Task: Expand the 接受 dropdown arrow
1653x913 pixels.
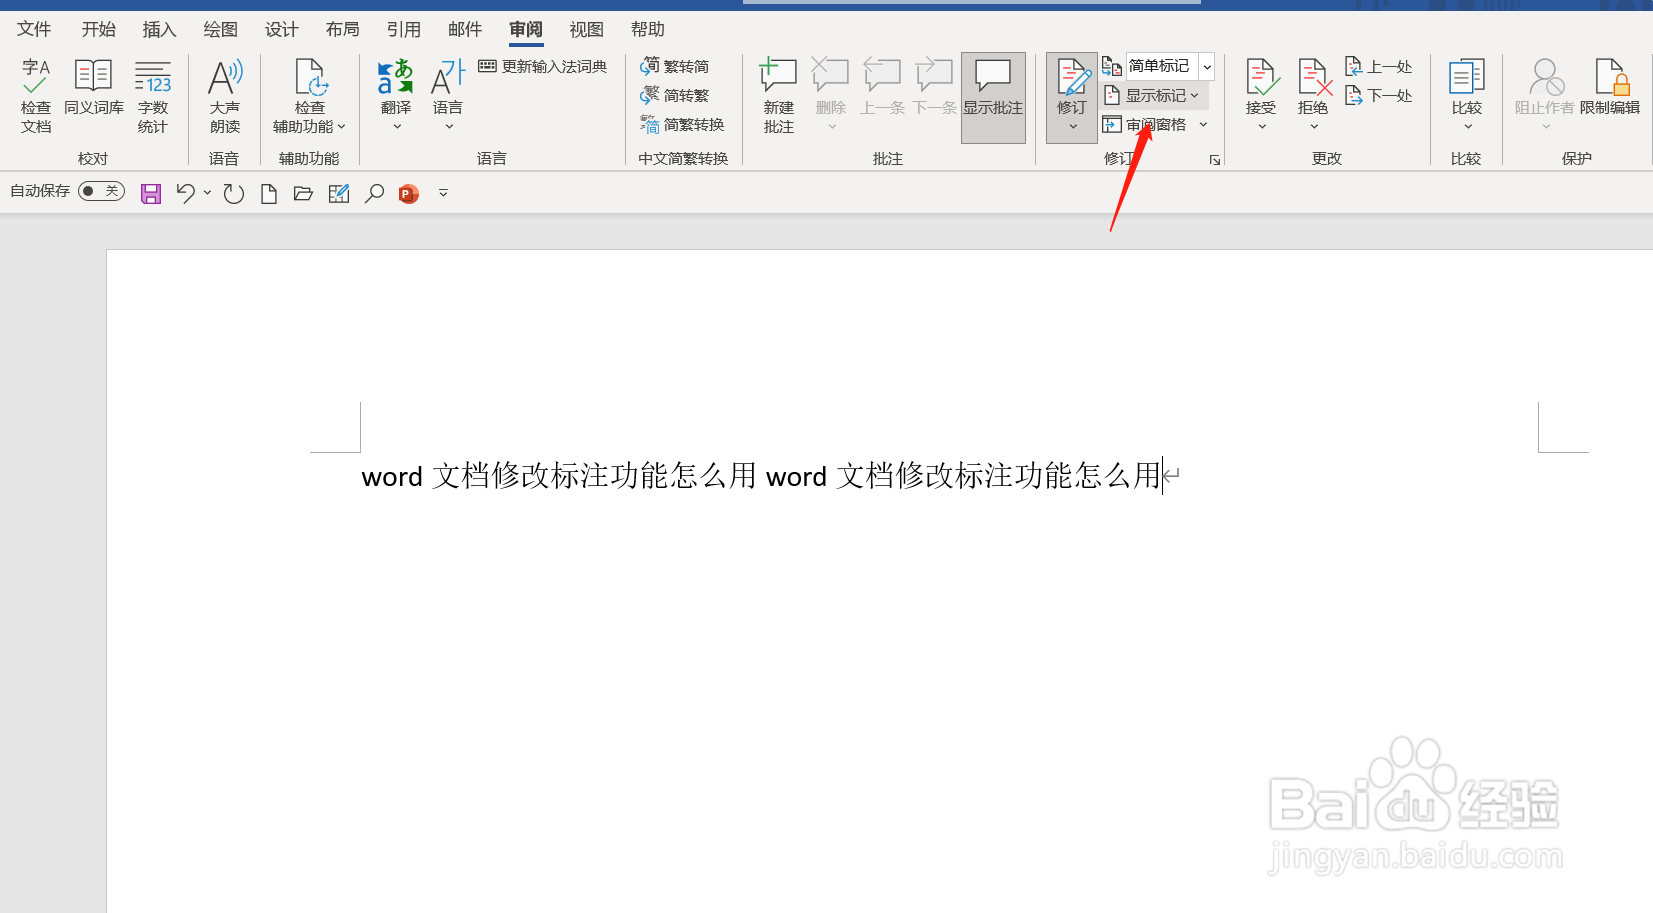Action: (x=1261, y=127)
